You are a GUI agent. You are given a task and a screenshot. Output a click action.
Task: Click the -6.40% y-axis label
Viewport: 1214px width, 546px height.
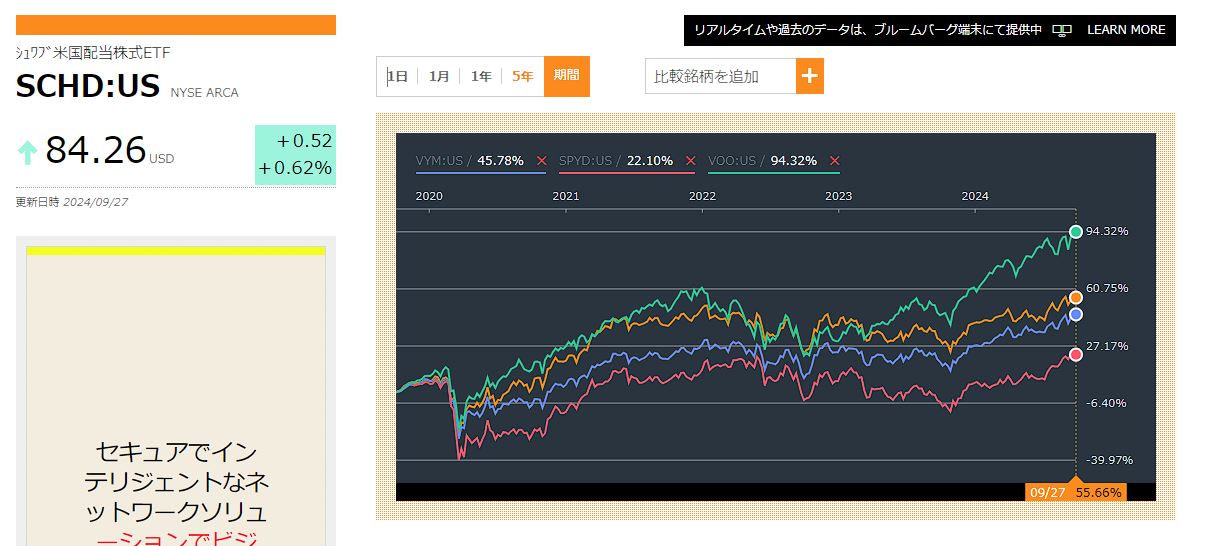click(1107, 403)
